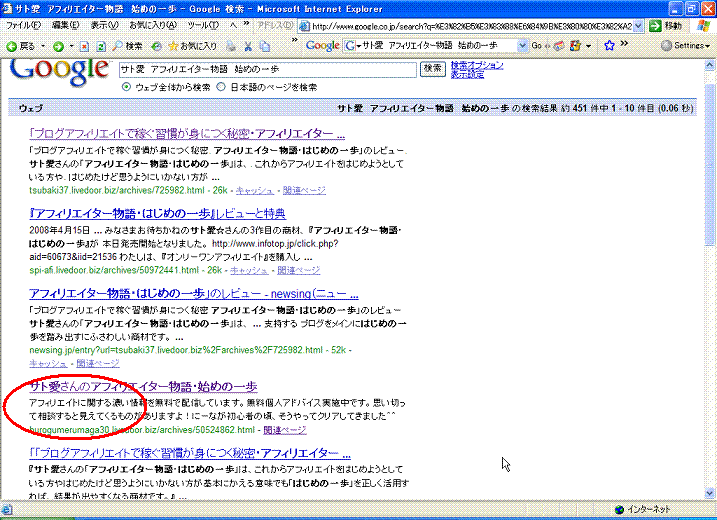Click the page scrollbar up arrow
The width and height of the screenshot is (717, 520).
(710, 65)
